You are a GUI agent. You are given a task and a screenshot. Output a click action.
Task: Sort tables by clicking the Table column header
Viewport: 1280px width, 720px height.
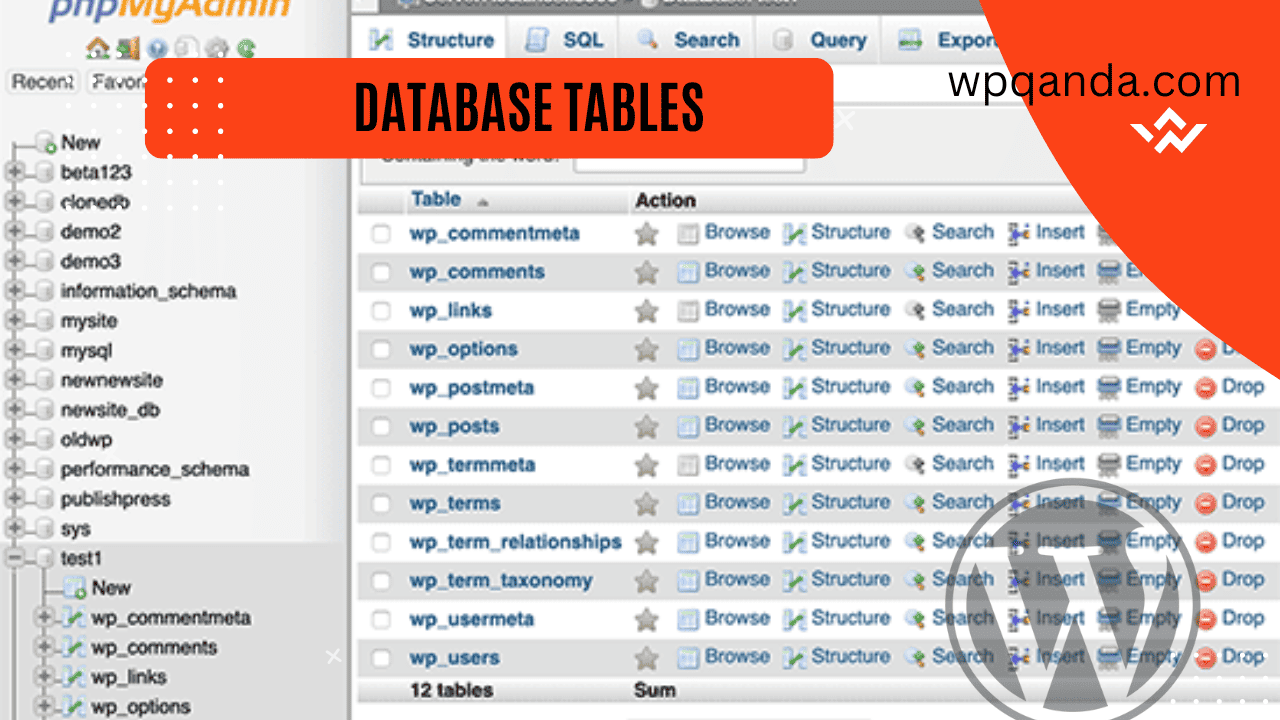[x=436, y=199]
